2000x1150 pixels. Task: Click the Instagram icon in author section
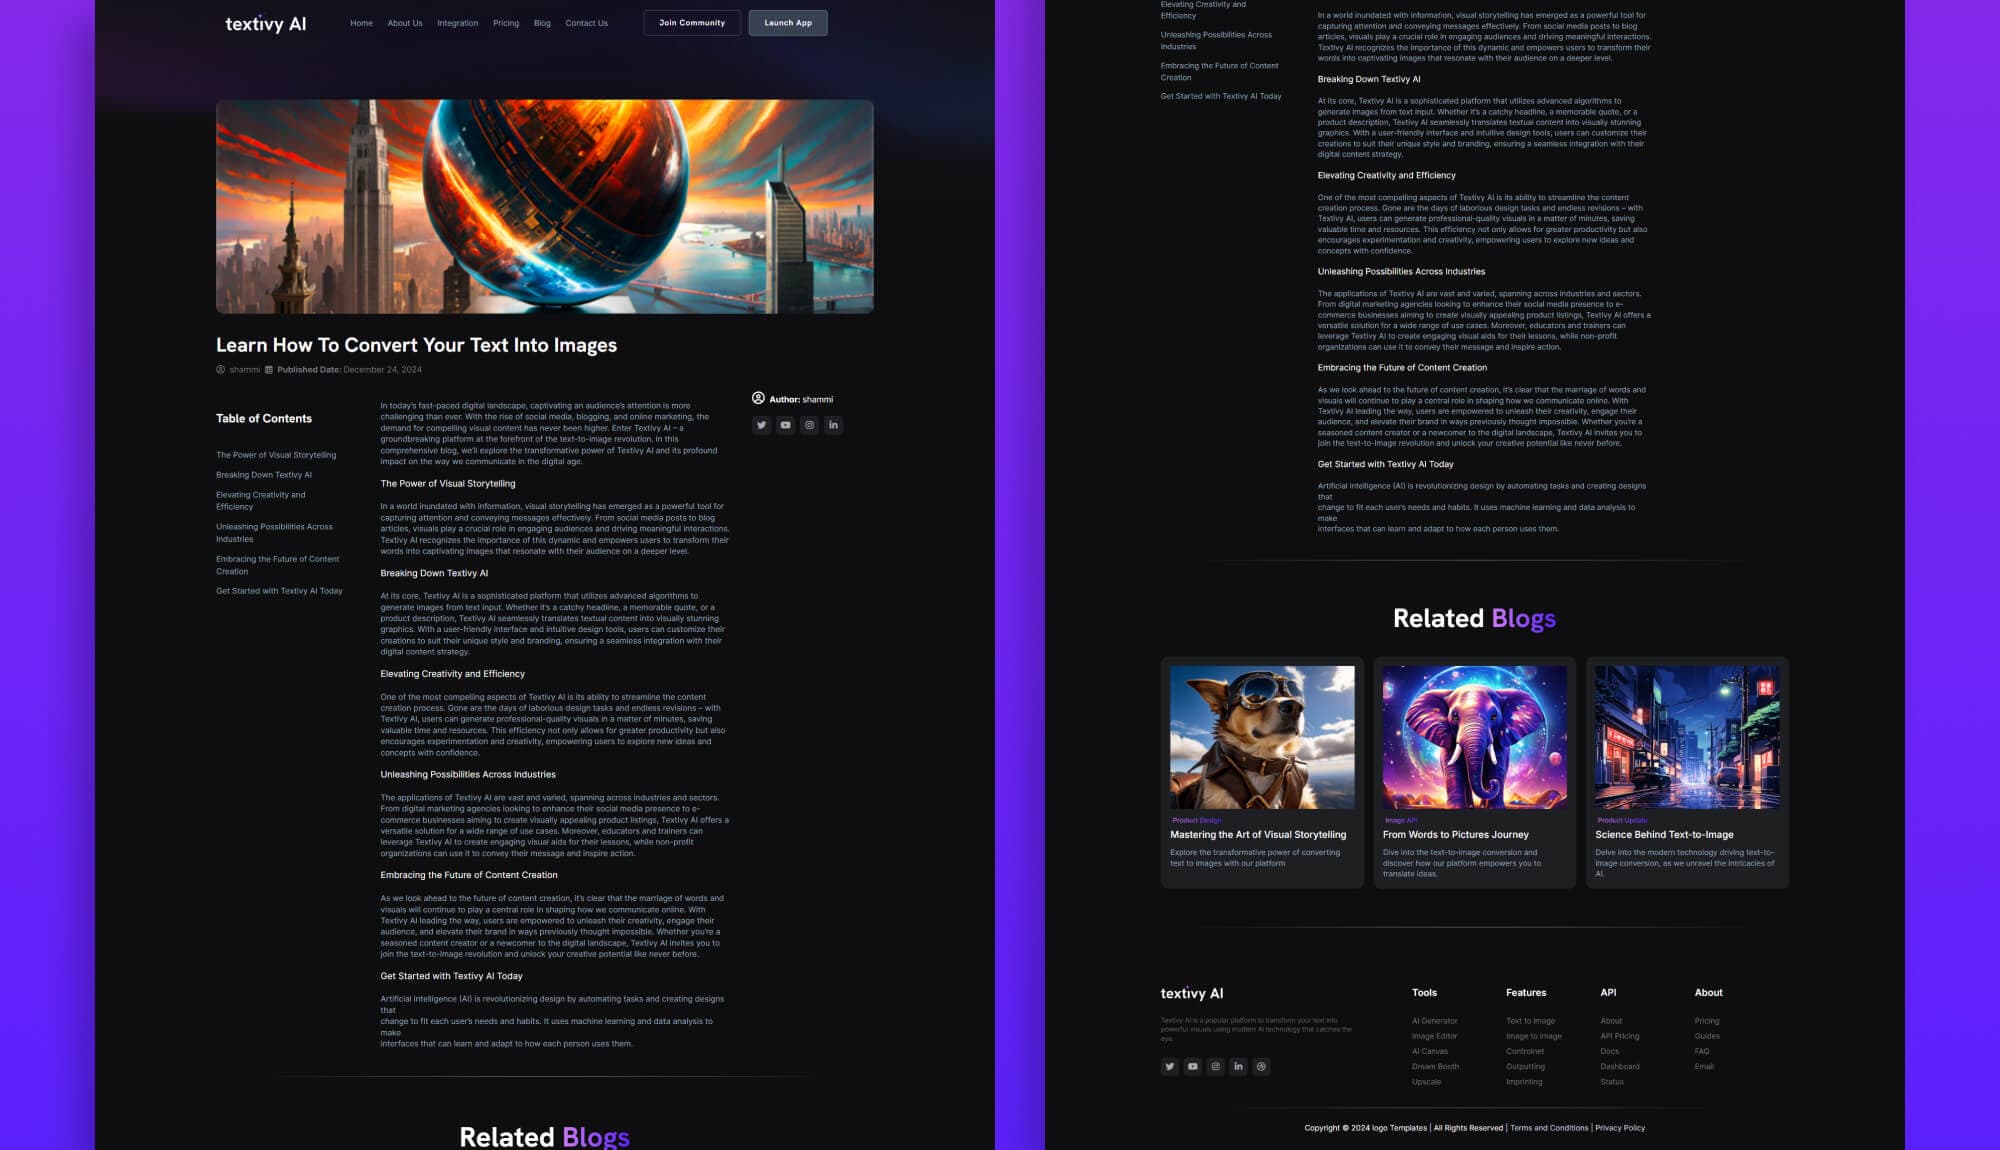[x=809, y=425]
